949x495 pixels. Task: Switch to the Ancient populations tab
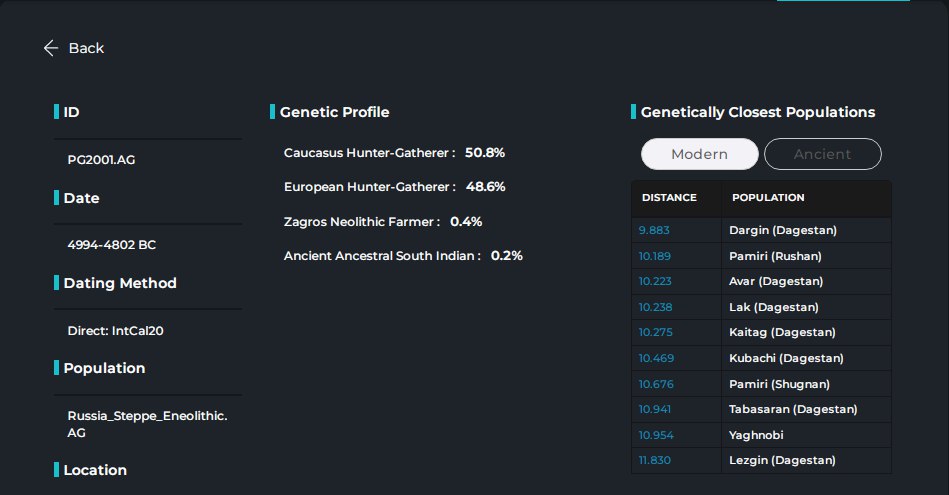point(823,154)
